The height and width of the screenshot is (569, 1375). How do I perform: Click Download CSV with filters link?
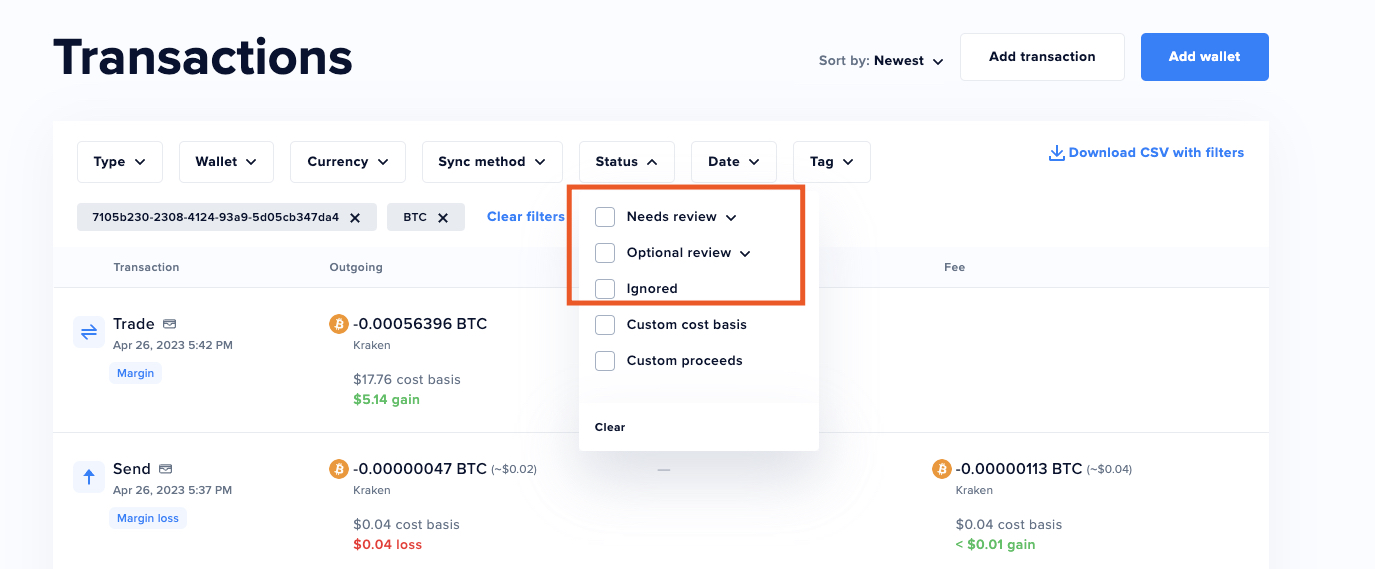(1146, 153)
